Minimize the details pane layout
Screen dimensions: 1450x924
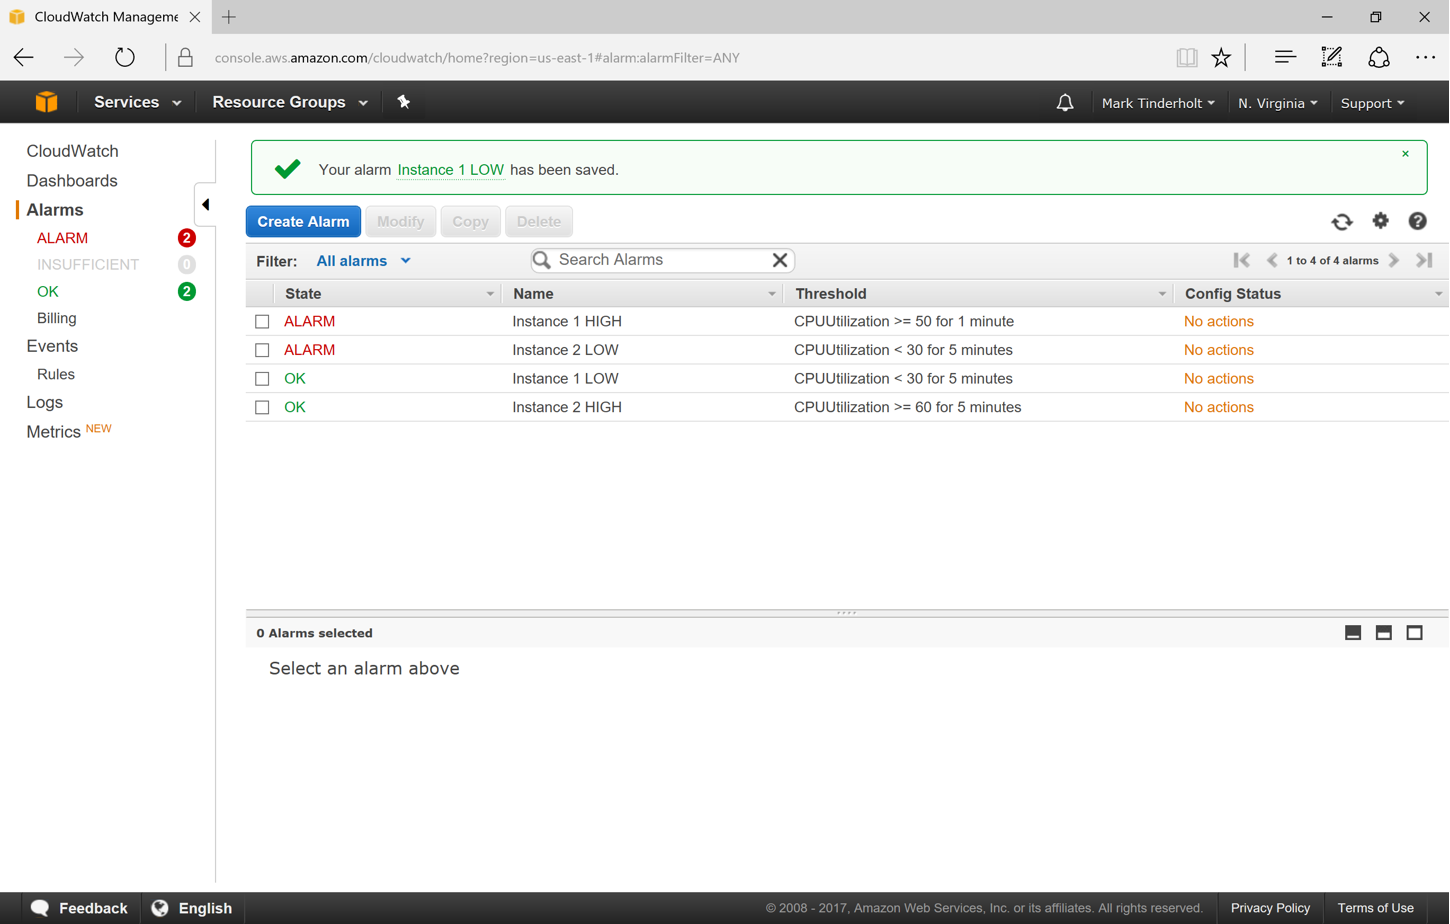[x=1353, y=633]
